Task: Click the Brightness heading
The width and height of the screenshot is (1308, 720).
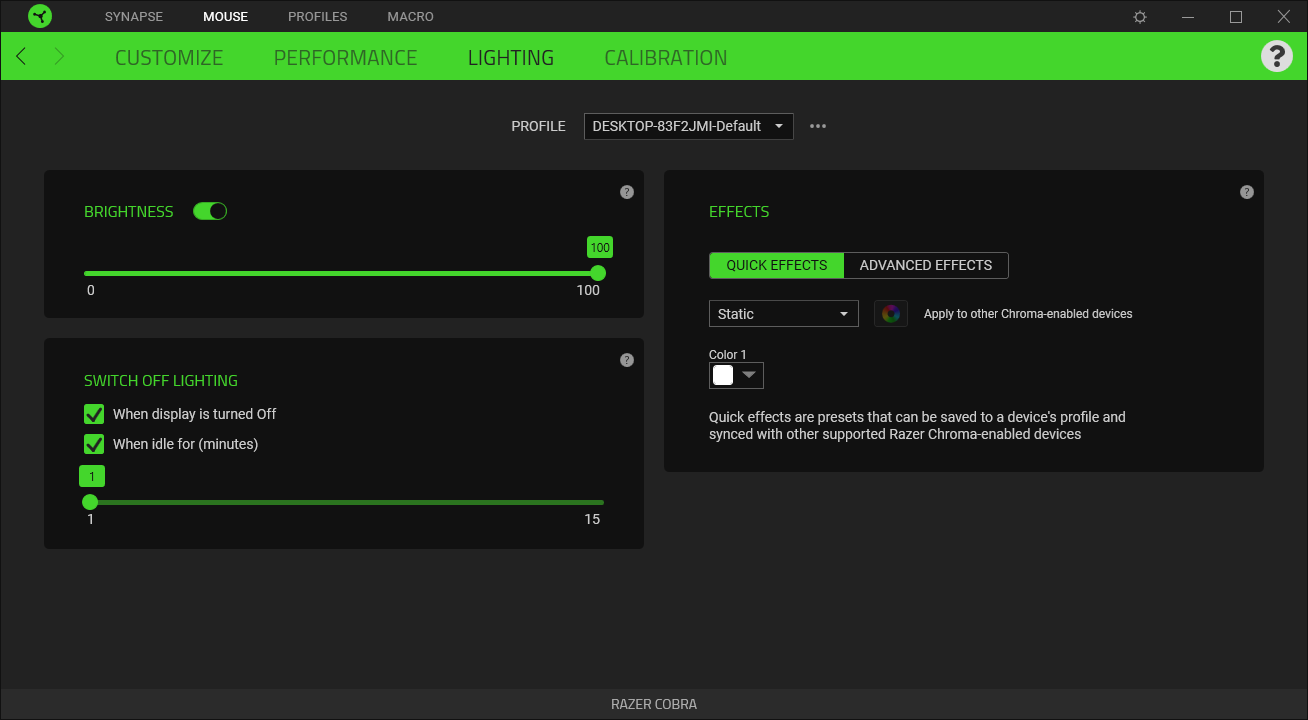Action: click(129, 212)
